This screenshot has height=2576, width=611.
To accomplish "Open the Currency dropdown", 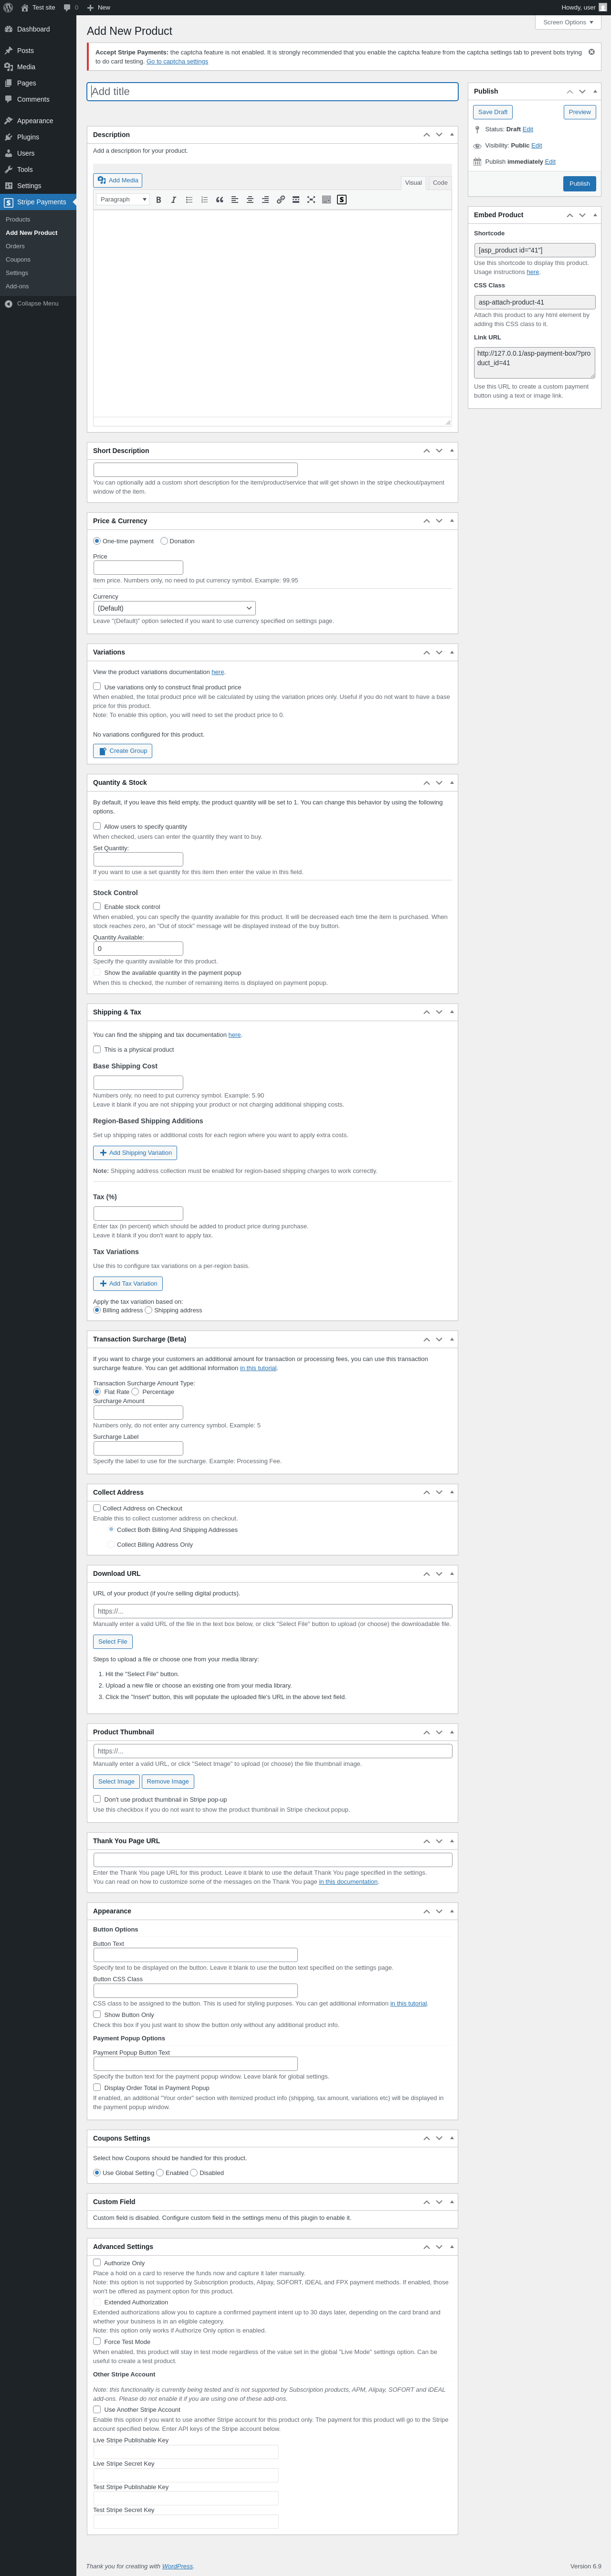I will pos(174,608).
